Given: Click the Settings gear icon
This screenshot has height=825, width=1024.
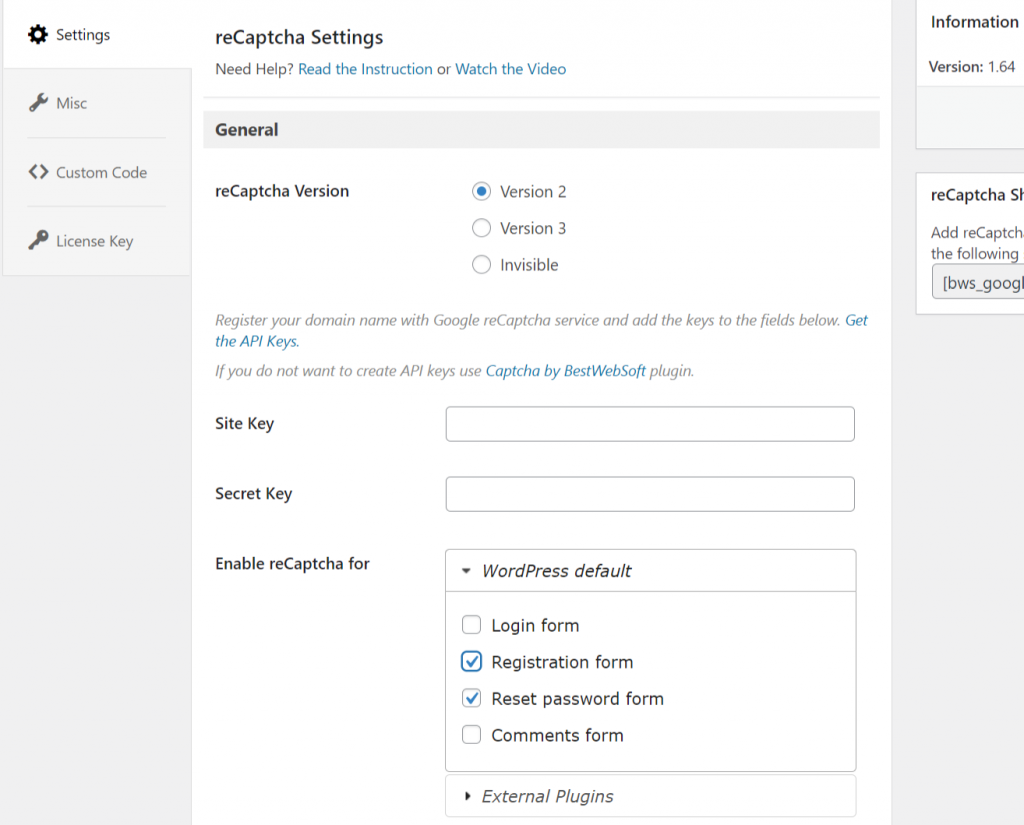Looking at the screenshot, I should tap(38, 35).
